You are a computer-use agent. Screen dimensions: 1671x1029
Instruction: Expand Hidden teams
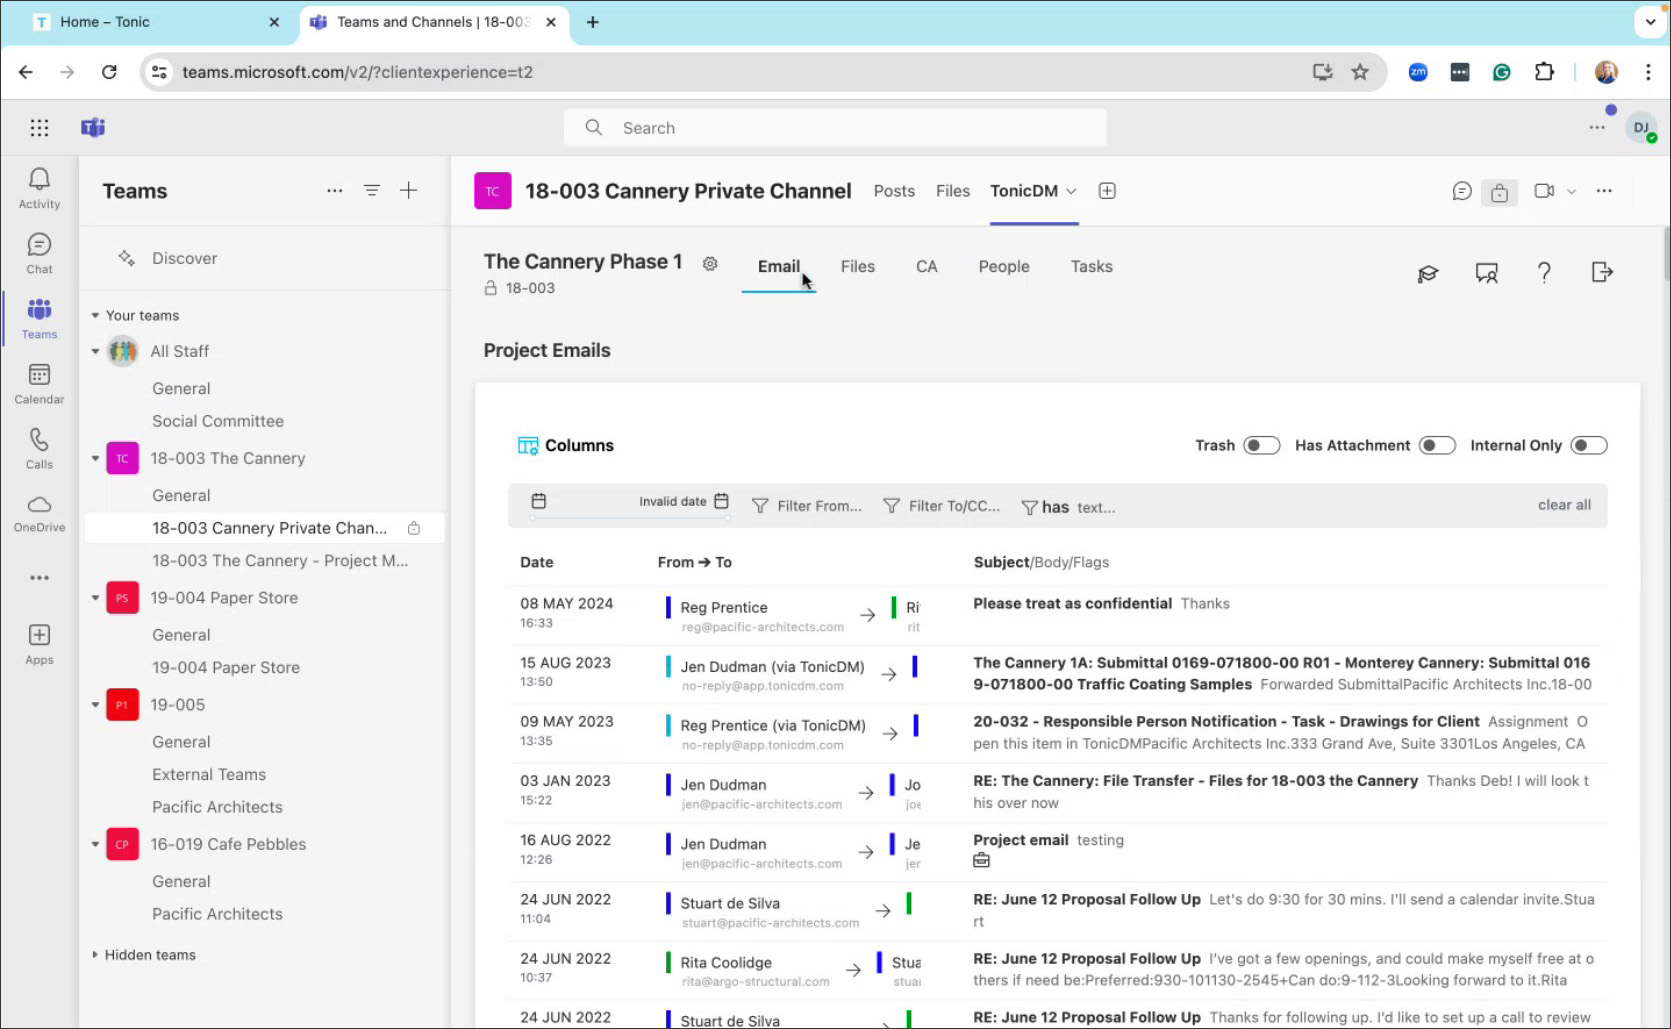(x=95, y=955)
